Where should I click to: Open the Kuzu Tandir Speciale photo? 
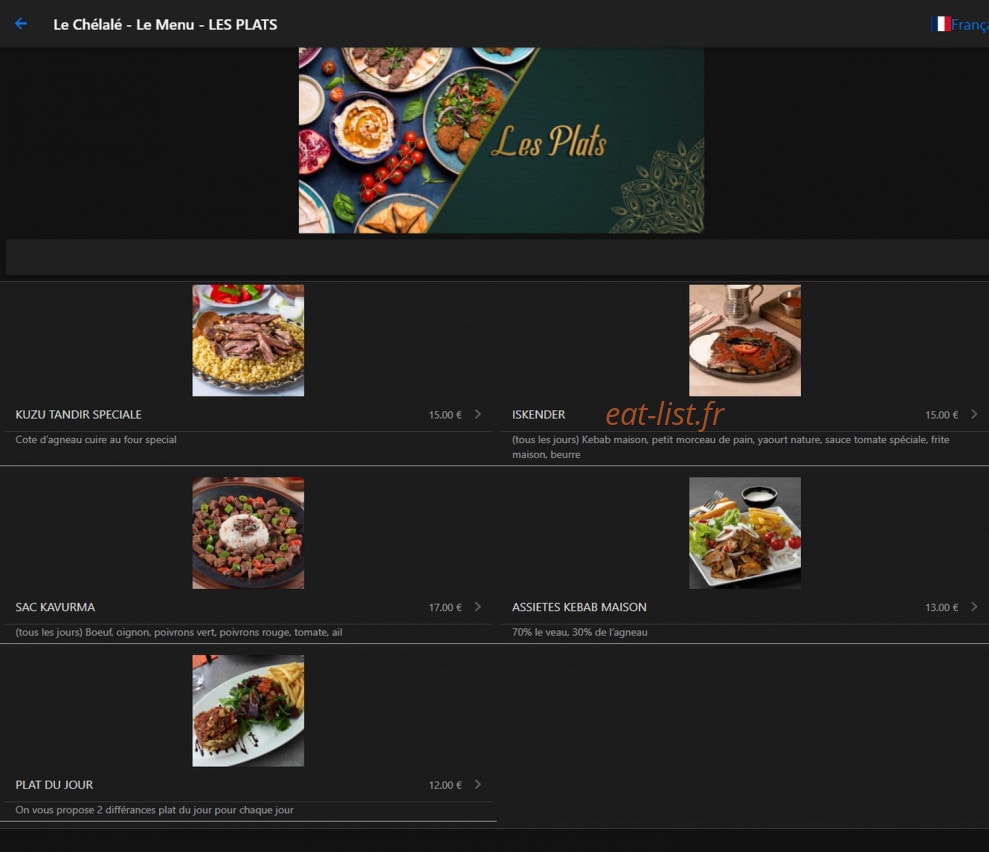tap(248, 341)
